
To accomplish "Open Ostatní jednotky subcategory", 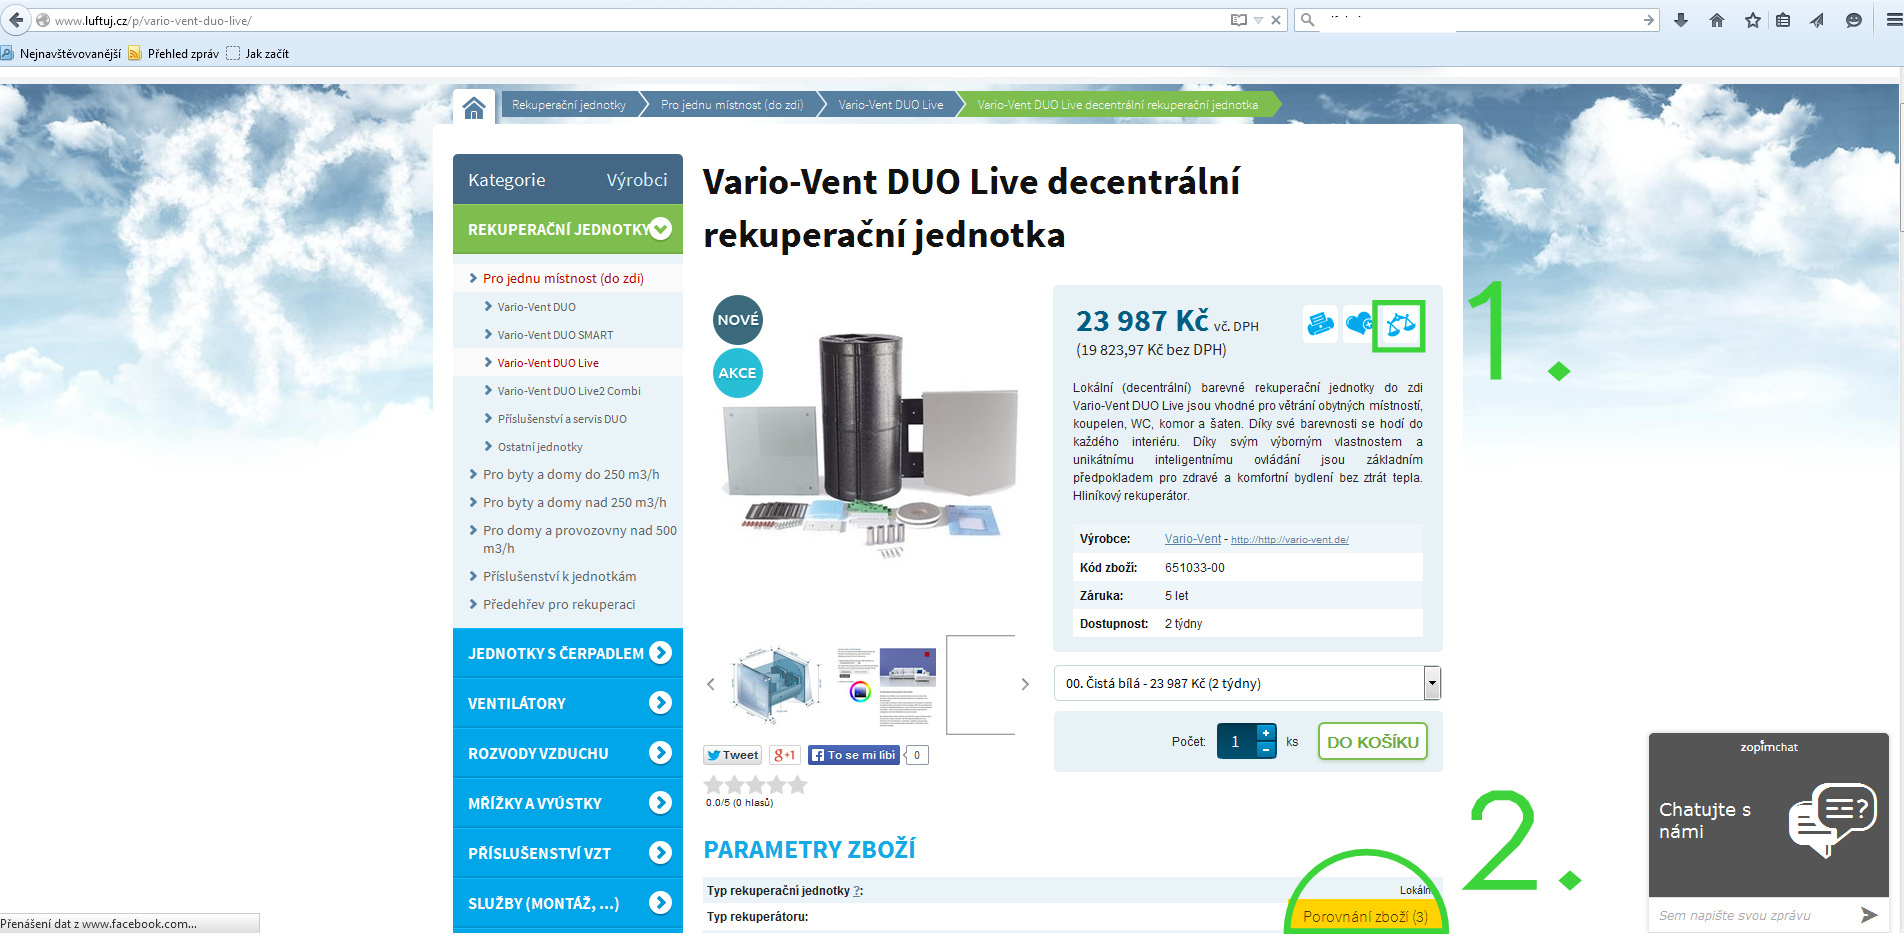I will [x=540, y=447].
